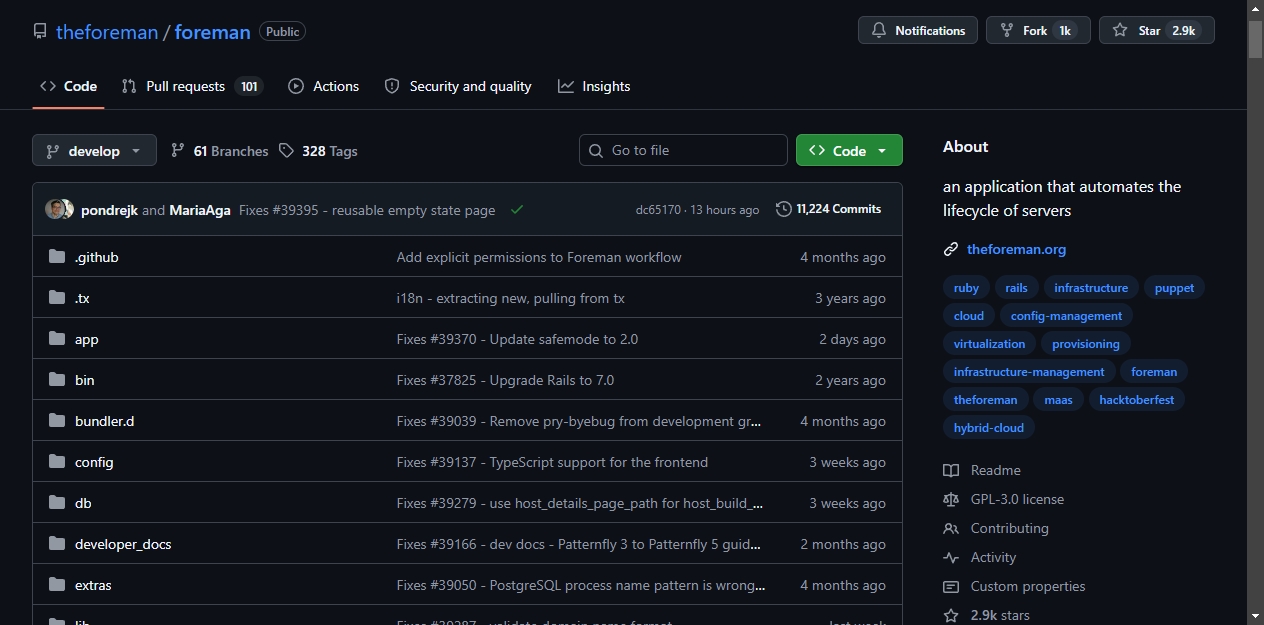Select the hybrid-cloud topic tag
Image resolution: width=1264 pixels, height=625 pixels.
tap(989, 428)
